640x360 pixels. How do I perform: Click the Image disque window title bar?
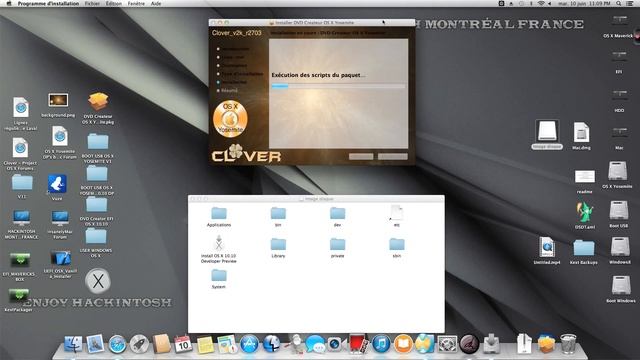(x=316, y=198)
